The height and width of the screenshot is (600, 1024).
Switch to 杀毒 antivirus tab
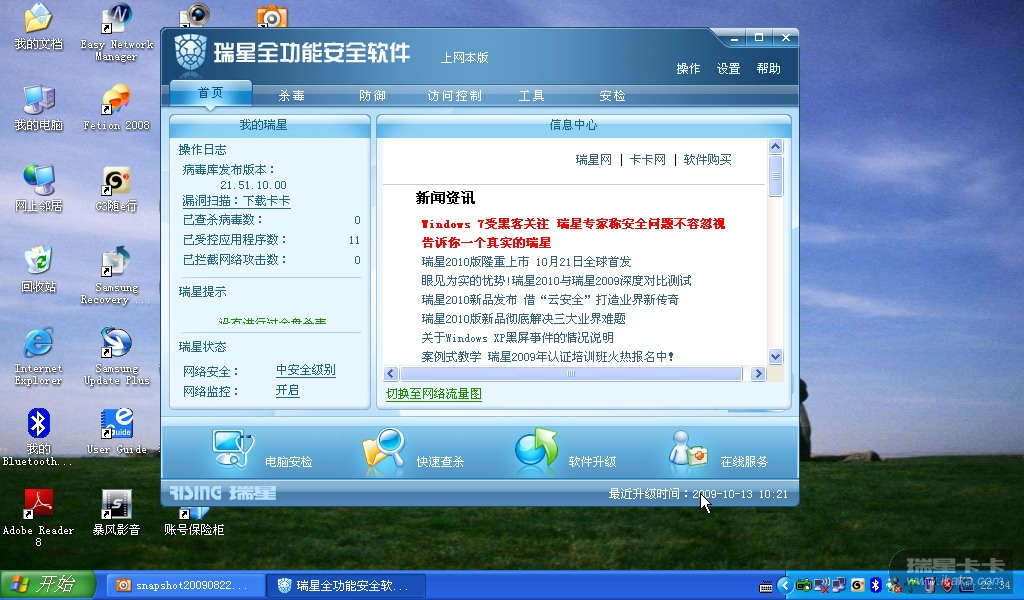(x=291, y=95)
